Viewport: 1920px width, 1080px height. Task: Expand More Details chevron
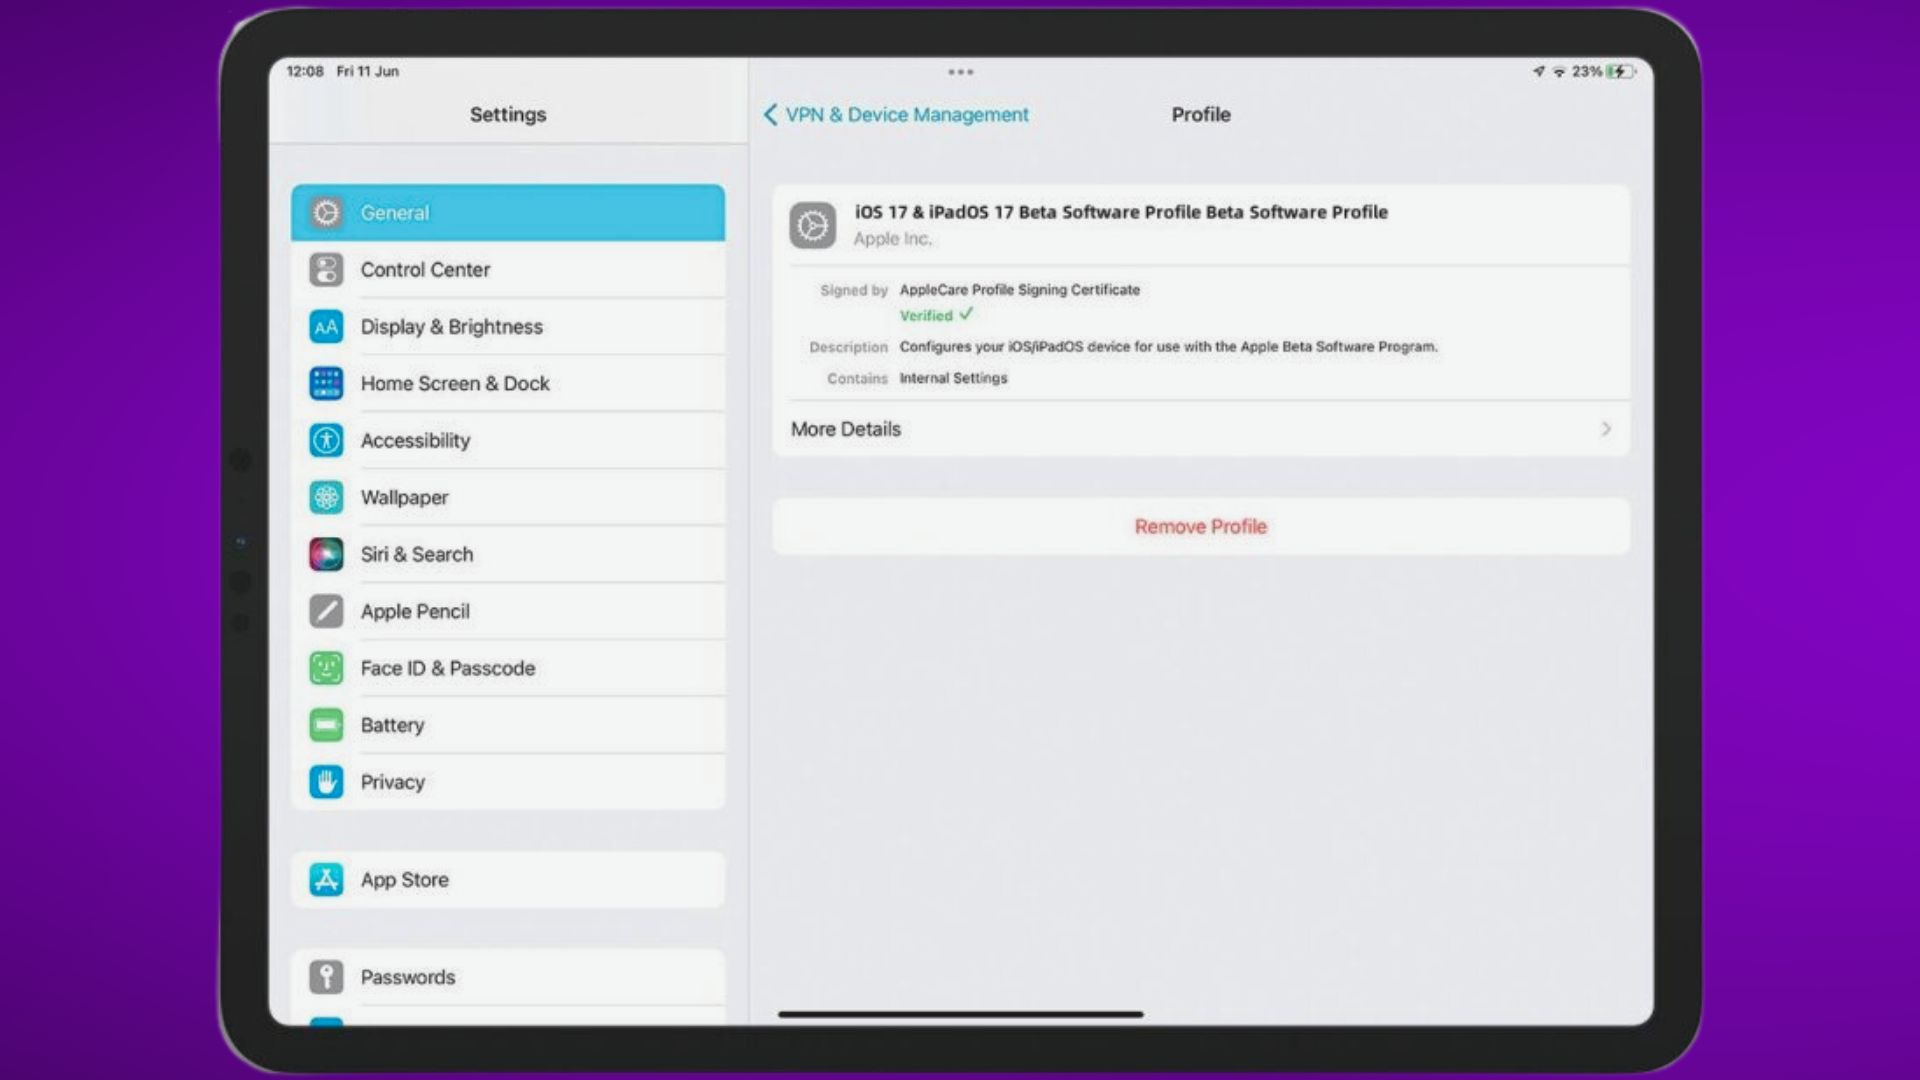[x=1606, y=429]
